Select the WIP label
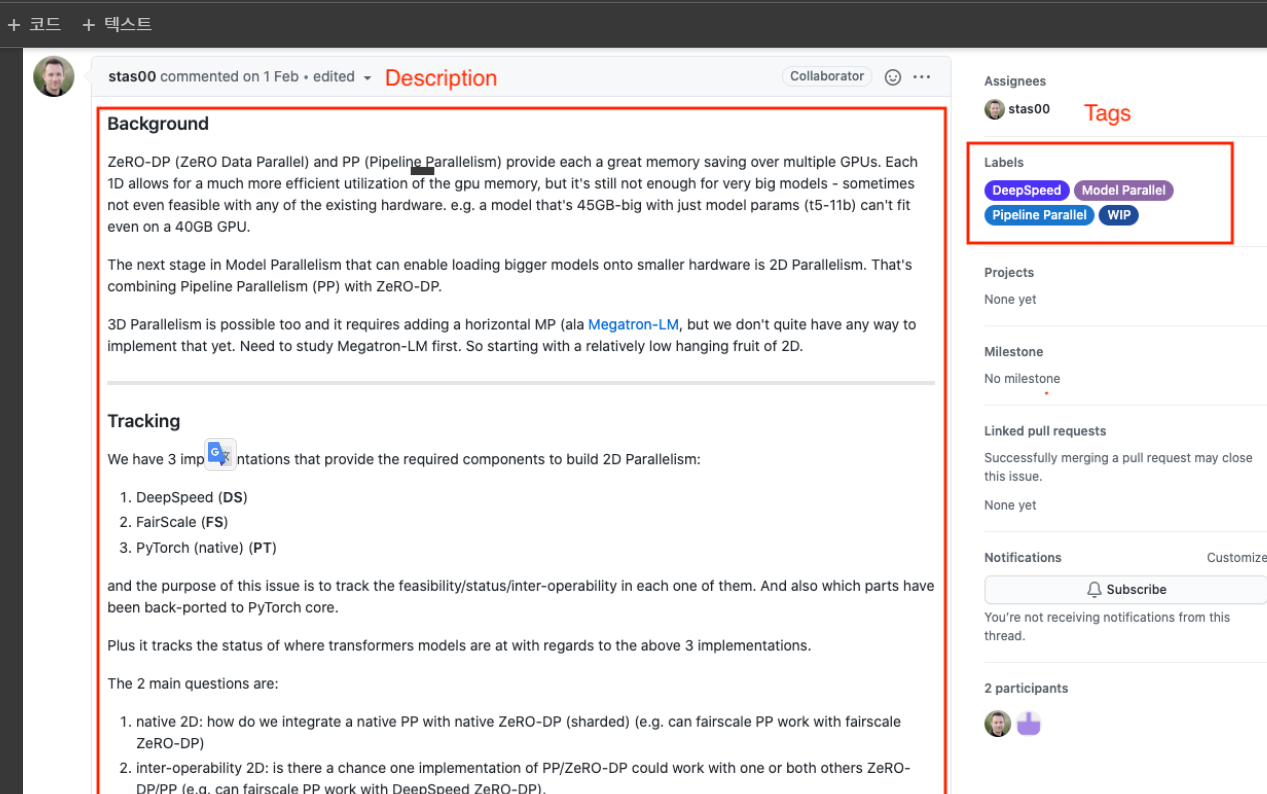The image size is (1267, 794). 1118,215
